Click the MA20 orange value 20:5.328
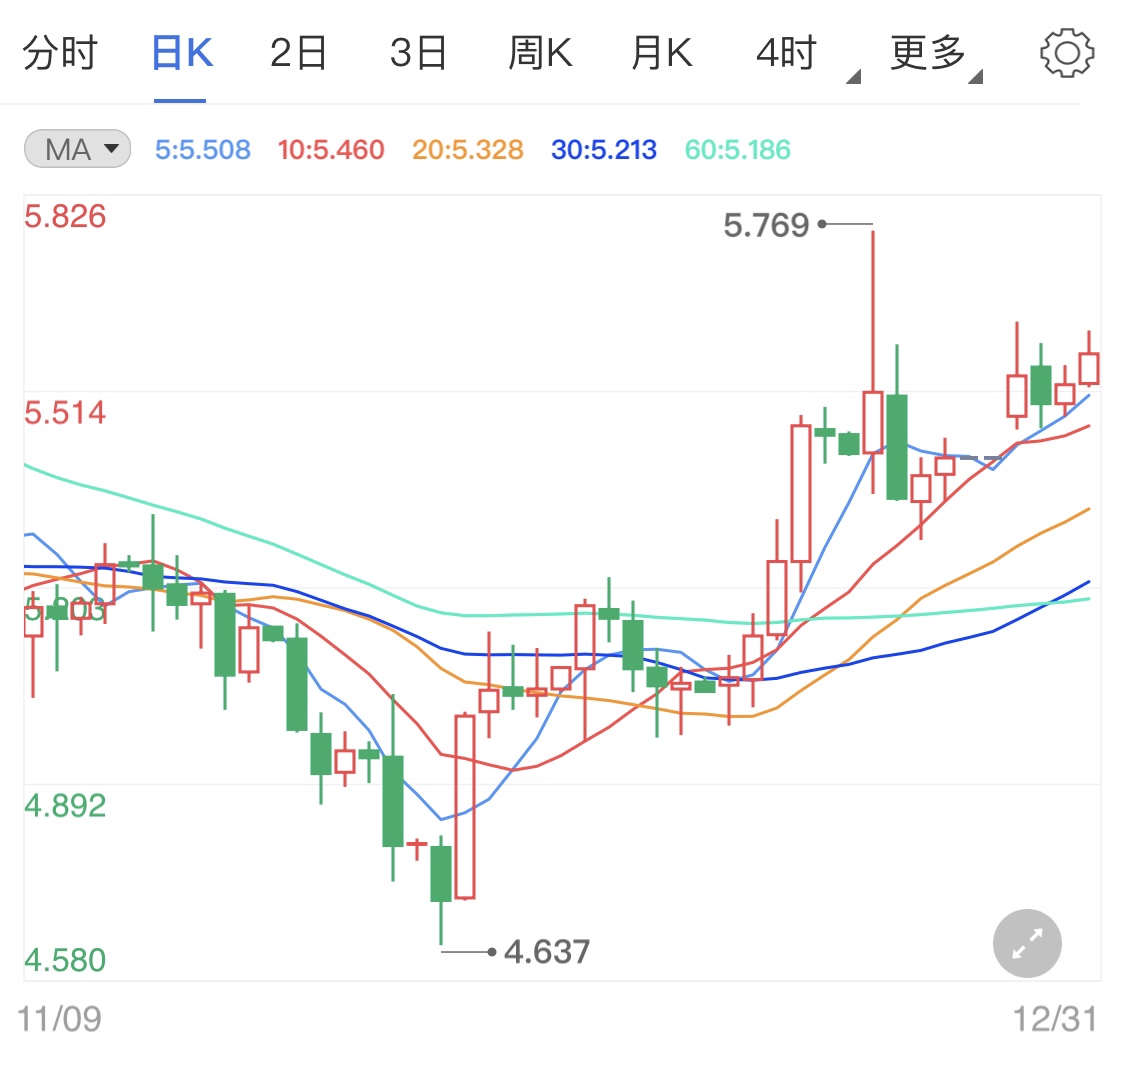 [467, 148]
